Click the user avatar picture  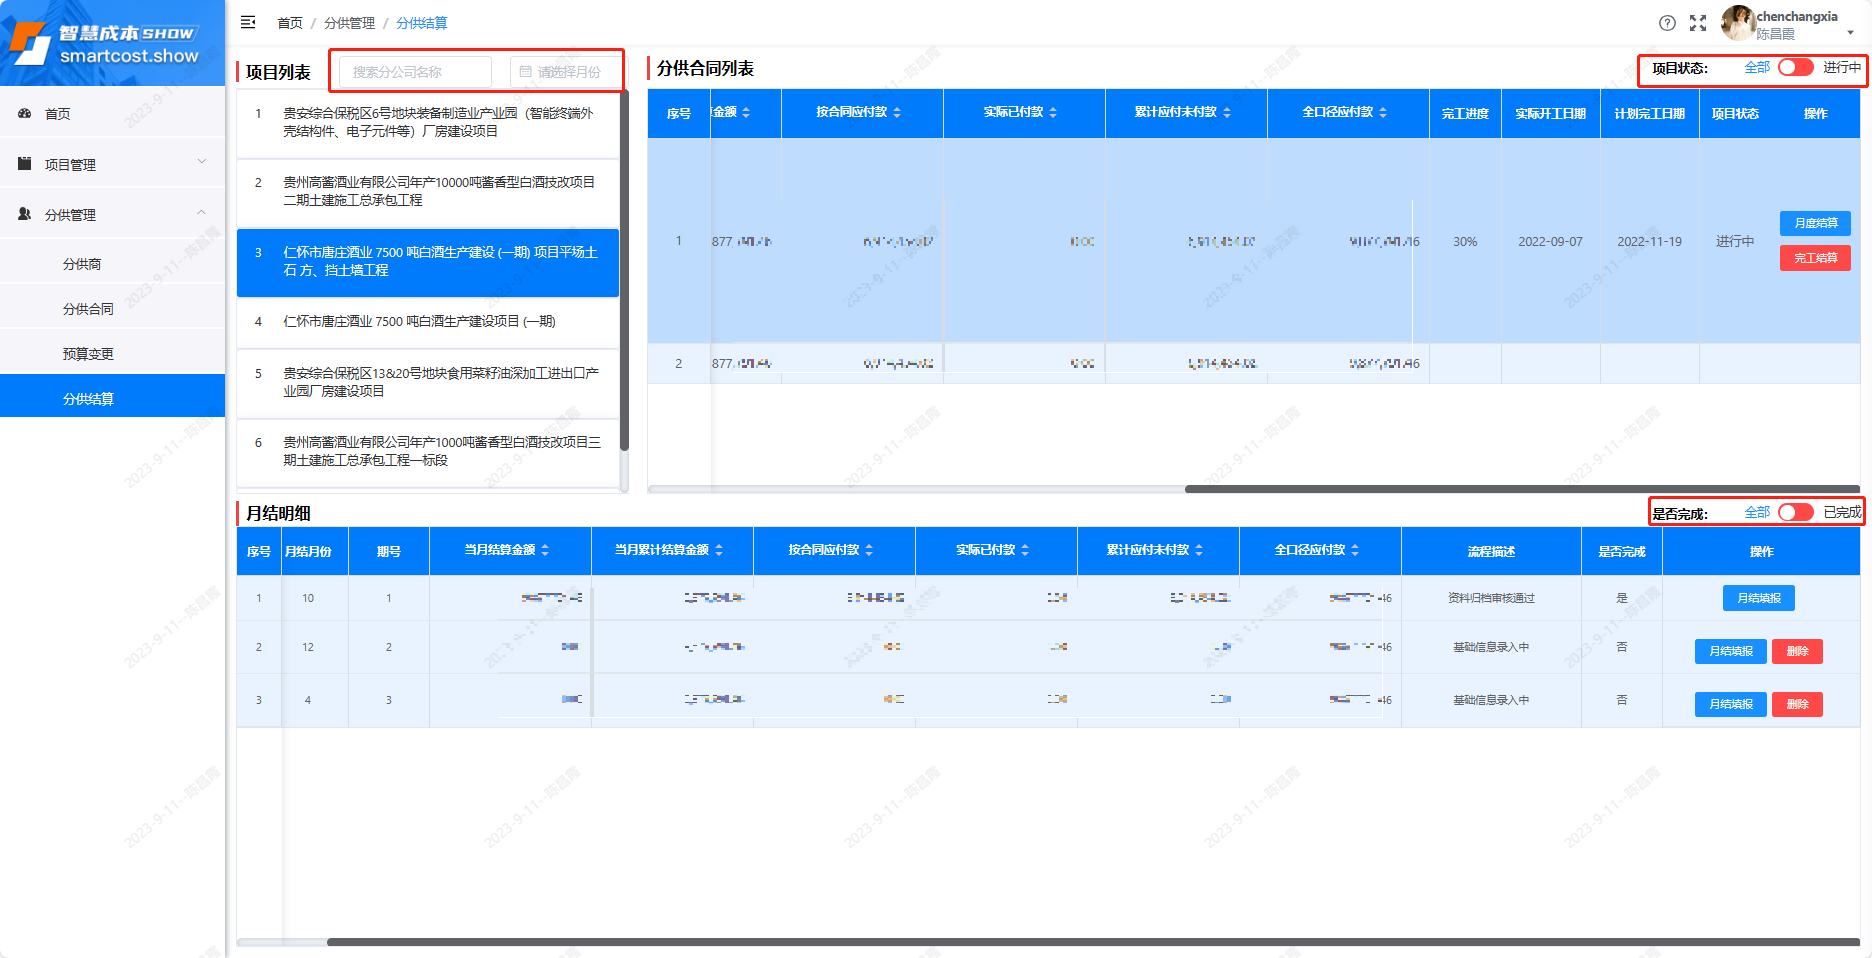(x=1737, y=23)
